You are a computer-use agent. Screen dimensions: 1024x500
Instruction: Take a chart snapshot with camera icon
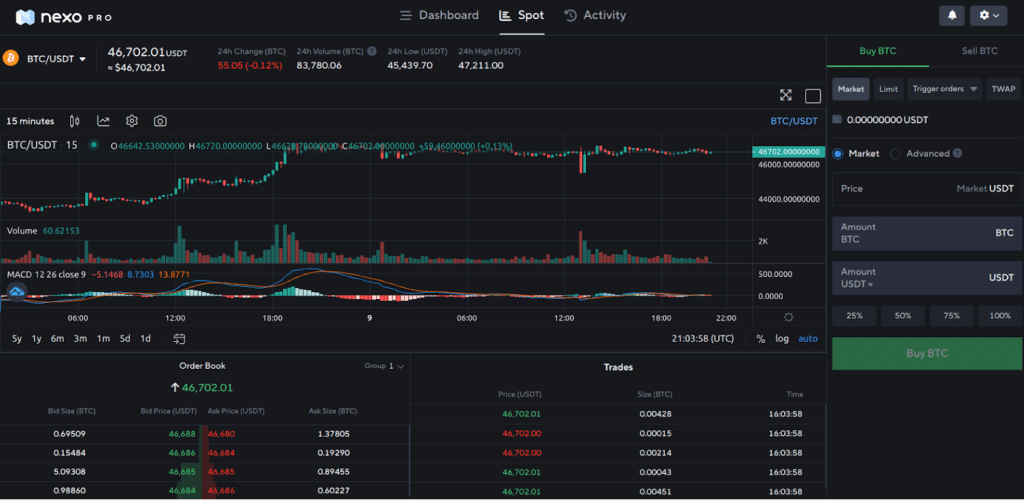click(x=160, y=121)
